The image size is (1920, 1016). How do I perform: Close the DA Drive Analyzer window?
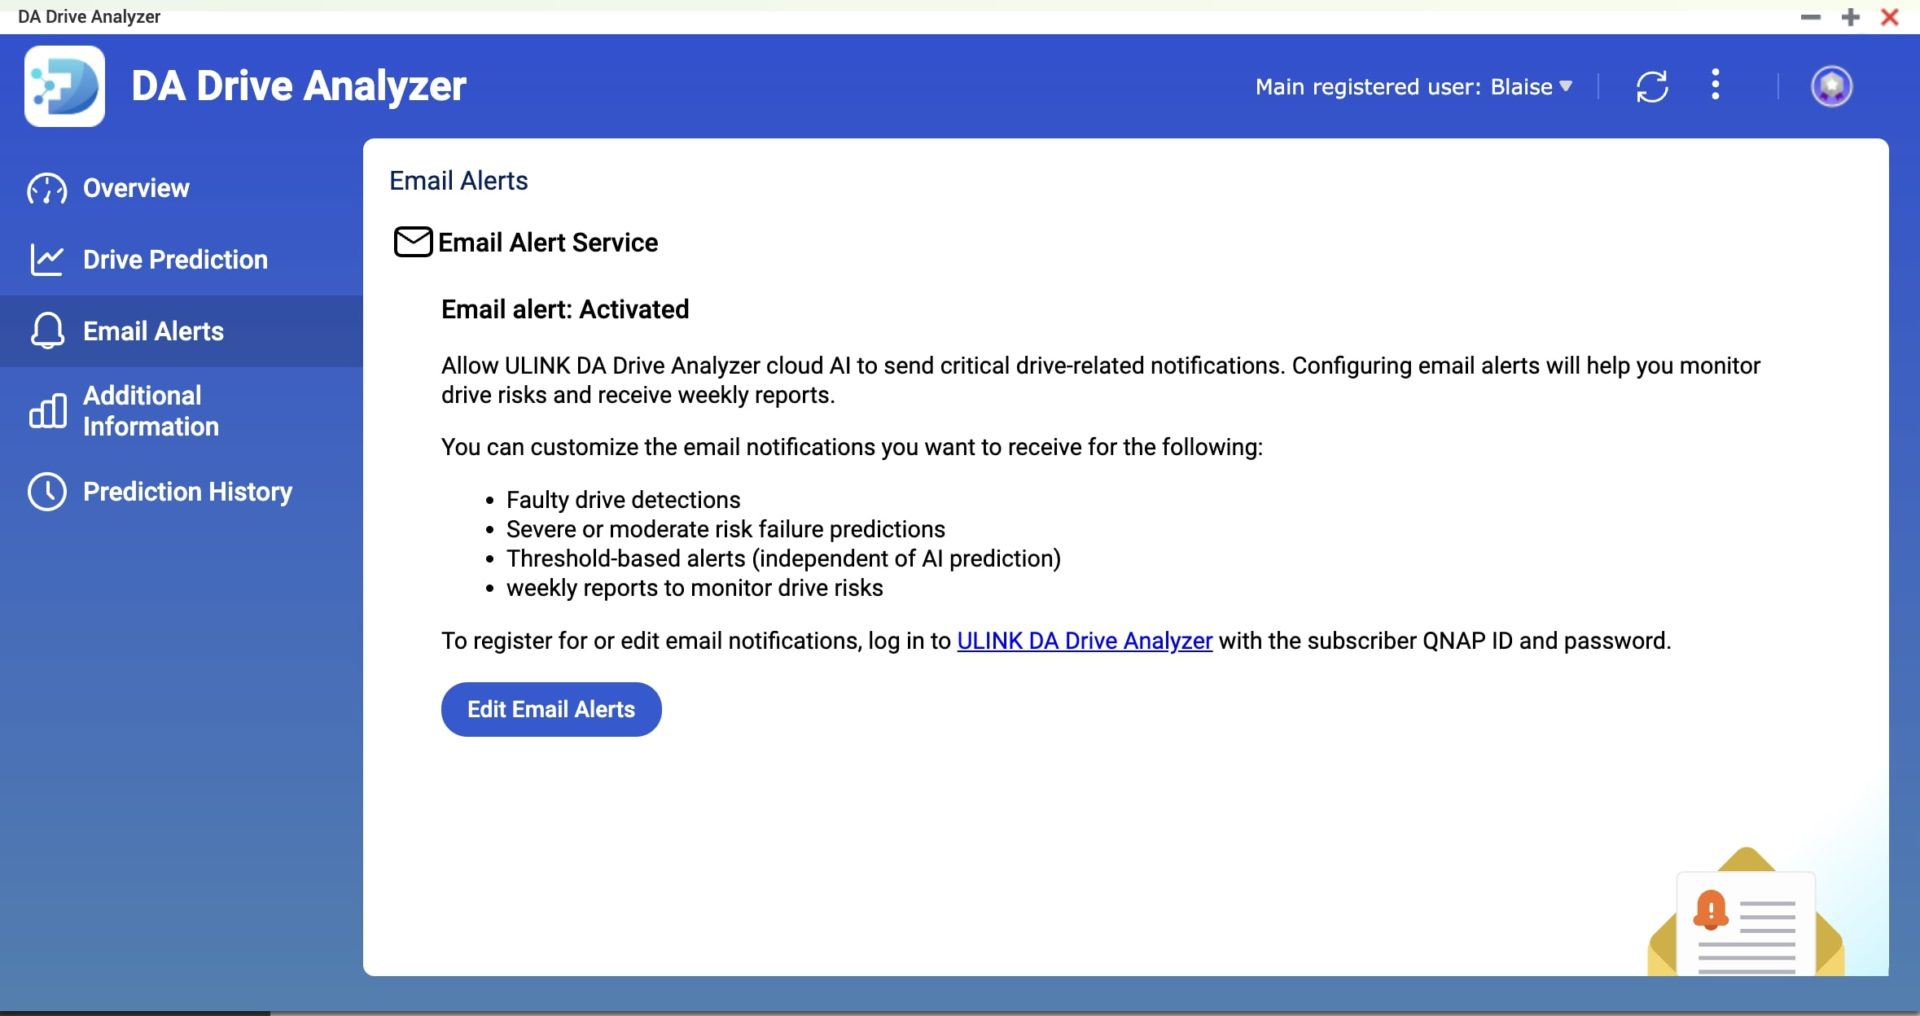pos(1889,17)
